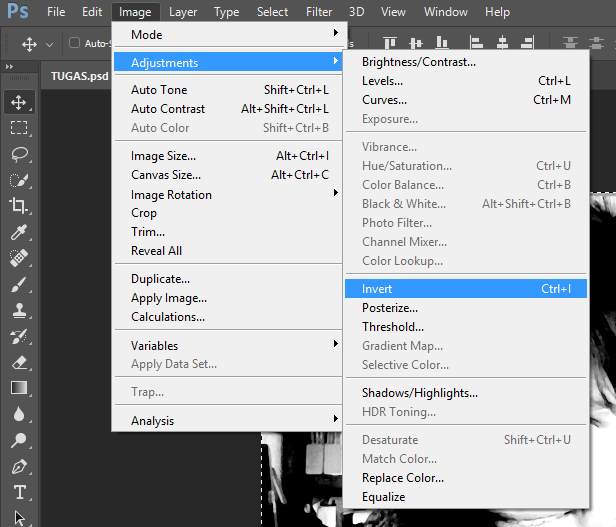Choose Auto Contrast command
This screenshot has height=527, width=616.
228,108
